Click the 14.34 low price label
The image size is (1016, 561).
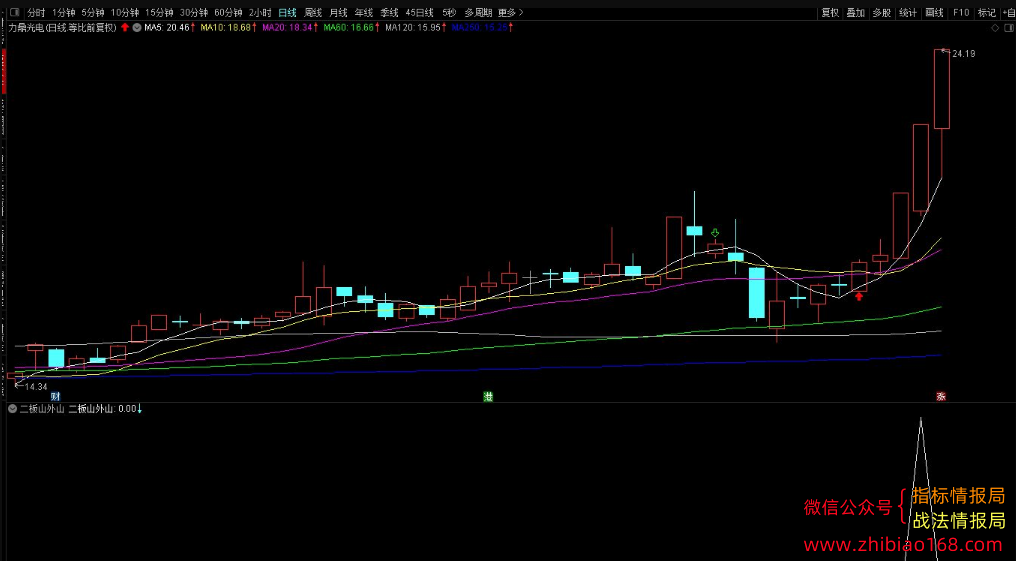tap(36, 387)
